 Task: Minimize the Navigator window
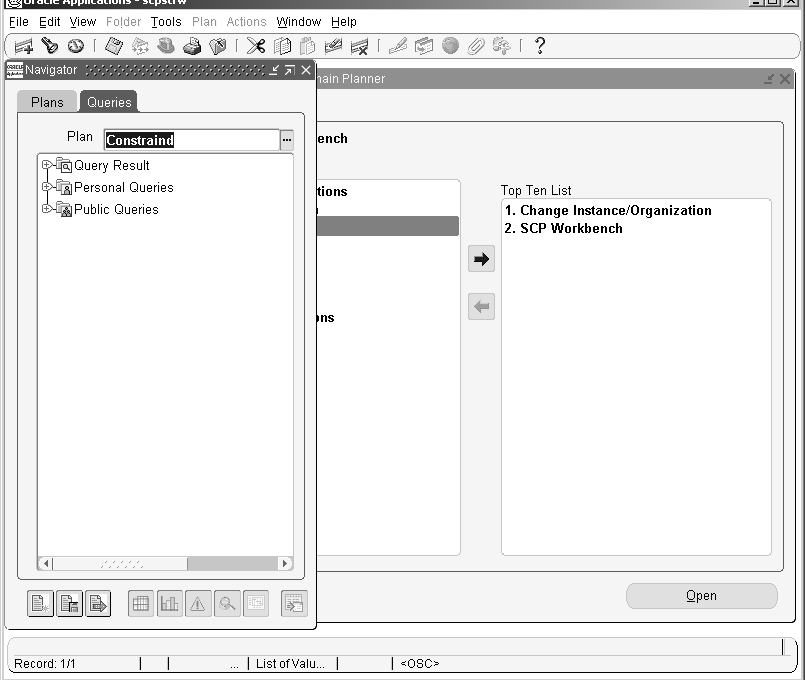click(275, 70)
